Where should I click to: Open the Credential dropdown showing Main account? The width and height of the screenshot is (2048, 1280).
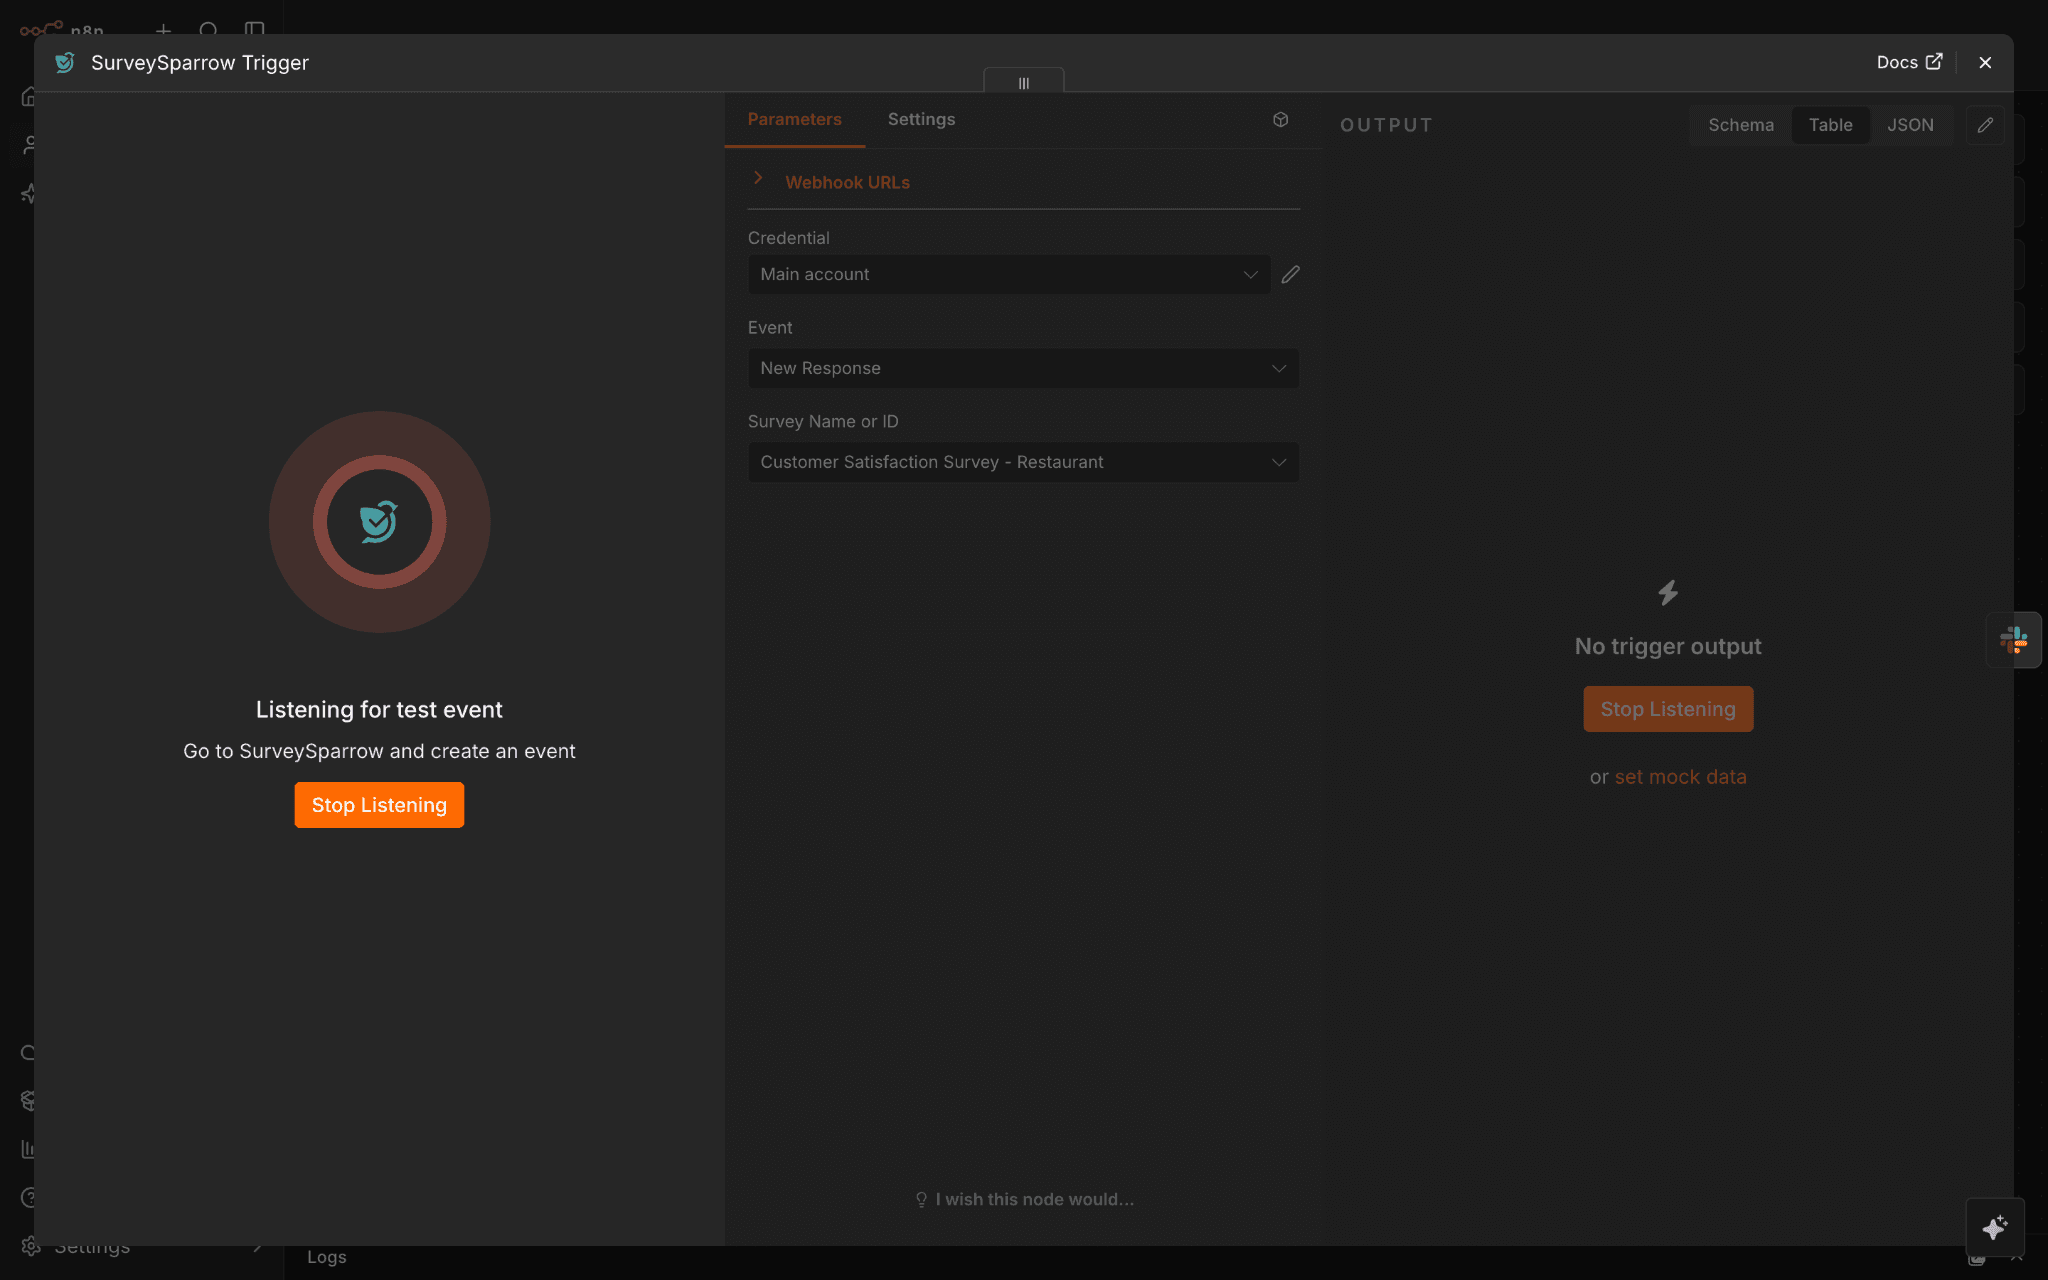click(1009, 274)
